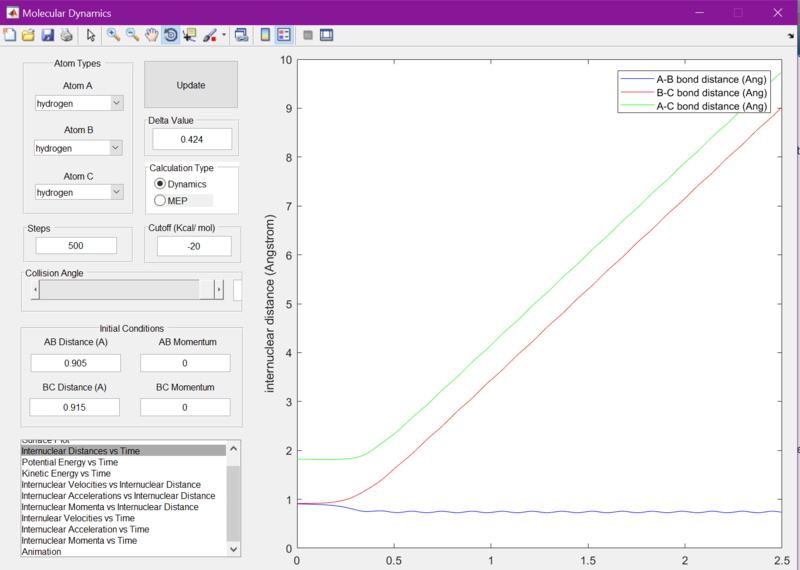This screenshot has height=570, width=800.
Task: Select the Data Cursor tool
Action: [190, 35]
